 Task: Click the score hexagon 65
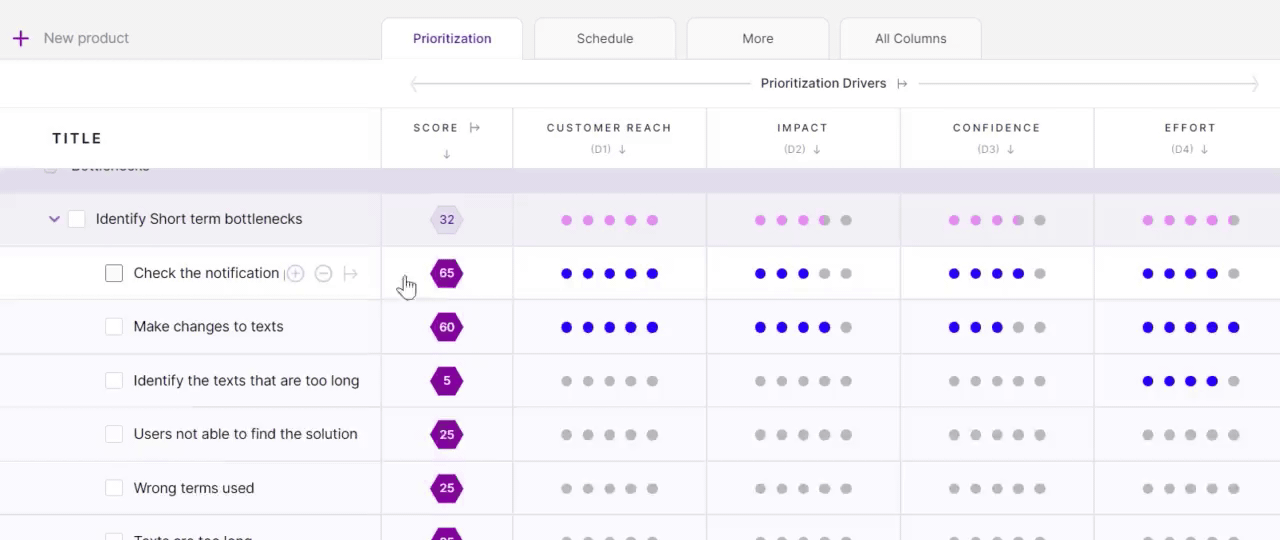447,273
